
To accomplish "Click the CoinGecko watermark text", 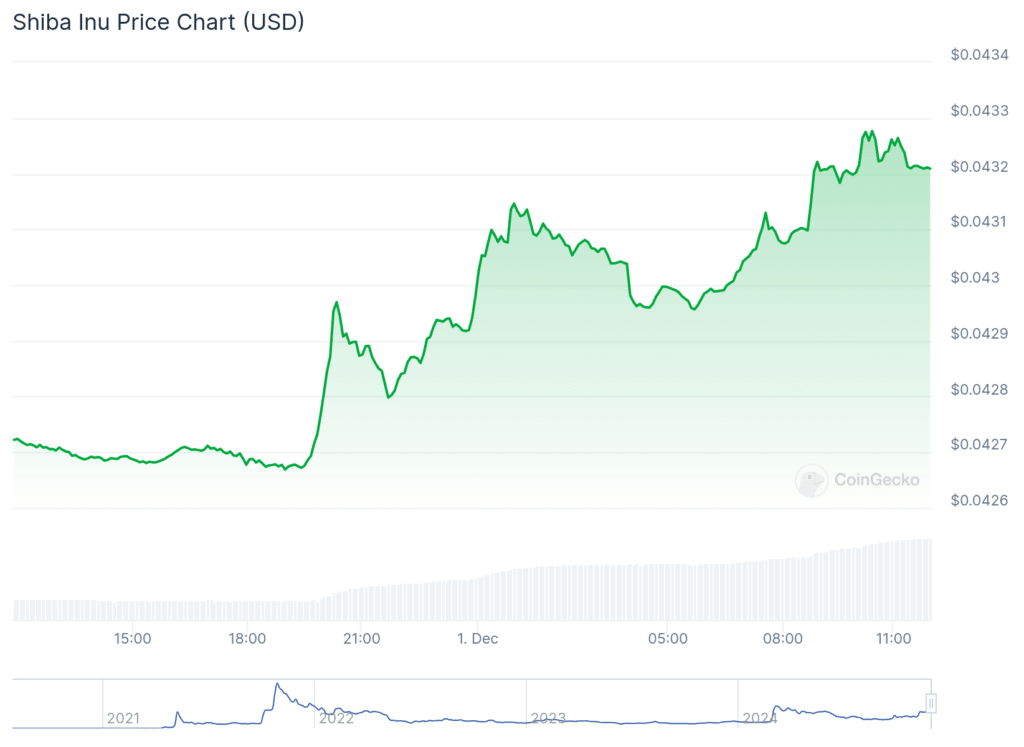I will pyautogui.click(x=876, y=480).
